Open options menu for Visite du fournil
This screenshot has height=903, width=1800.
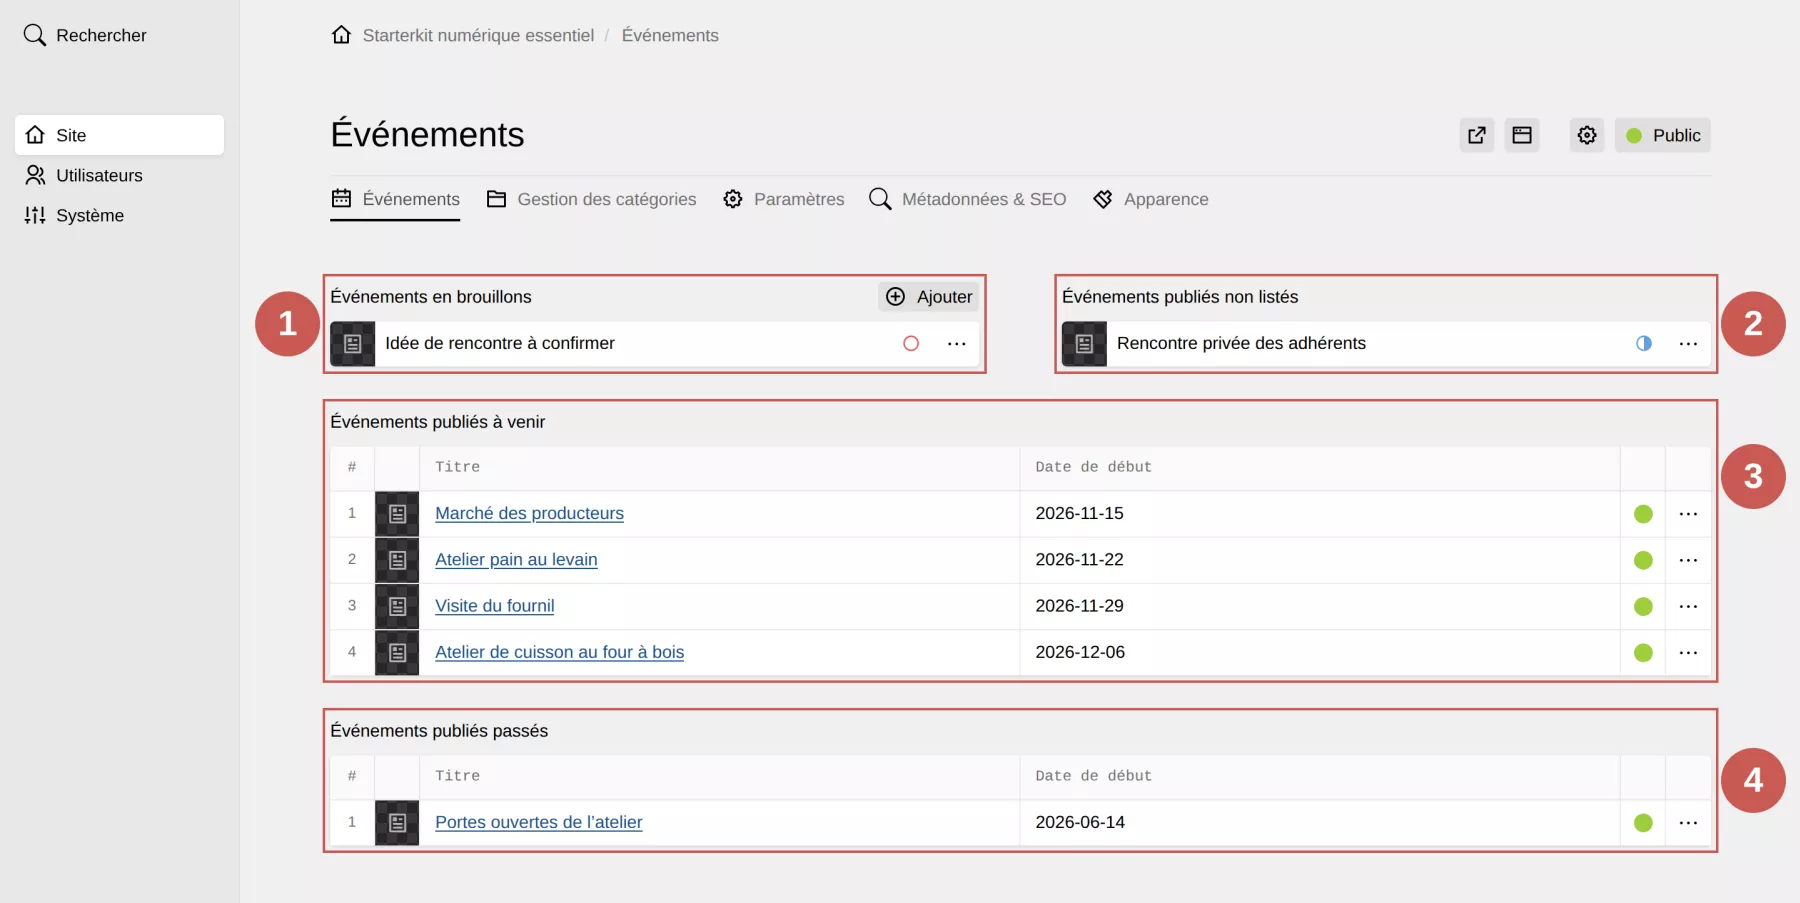[x=1689, y=606]
